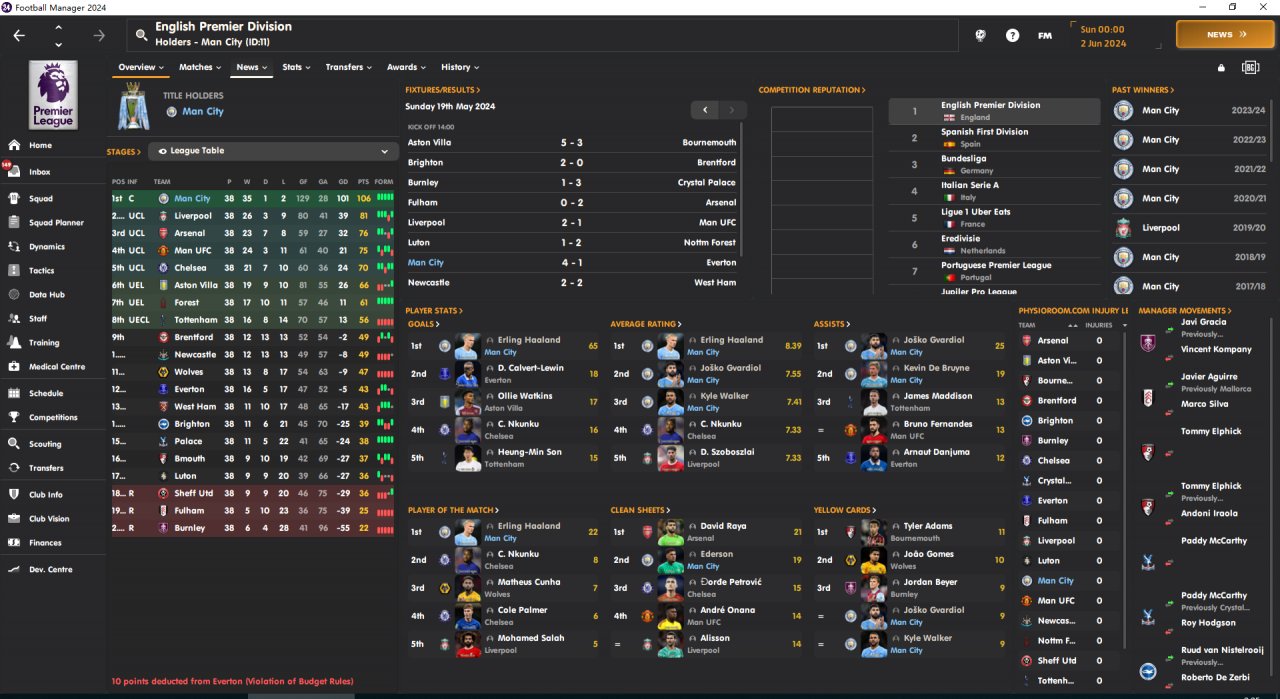The width and height of the screenshot is (1280, 699).
Task: Open Schedule from the sidebar
Action: click(x=46, y=394)
